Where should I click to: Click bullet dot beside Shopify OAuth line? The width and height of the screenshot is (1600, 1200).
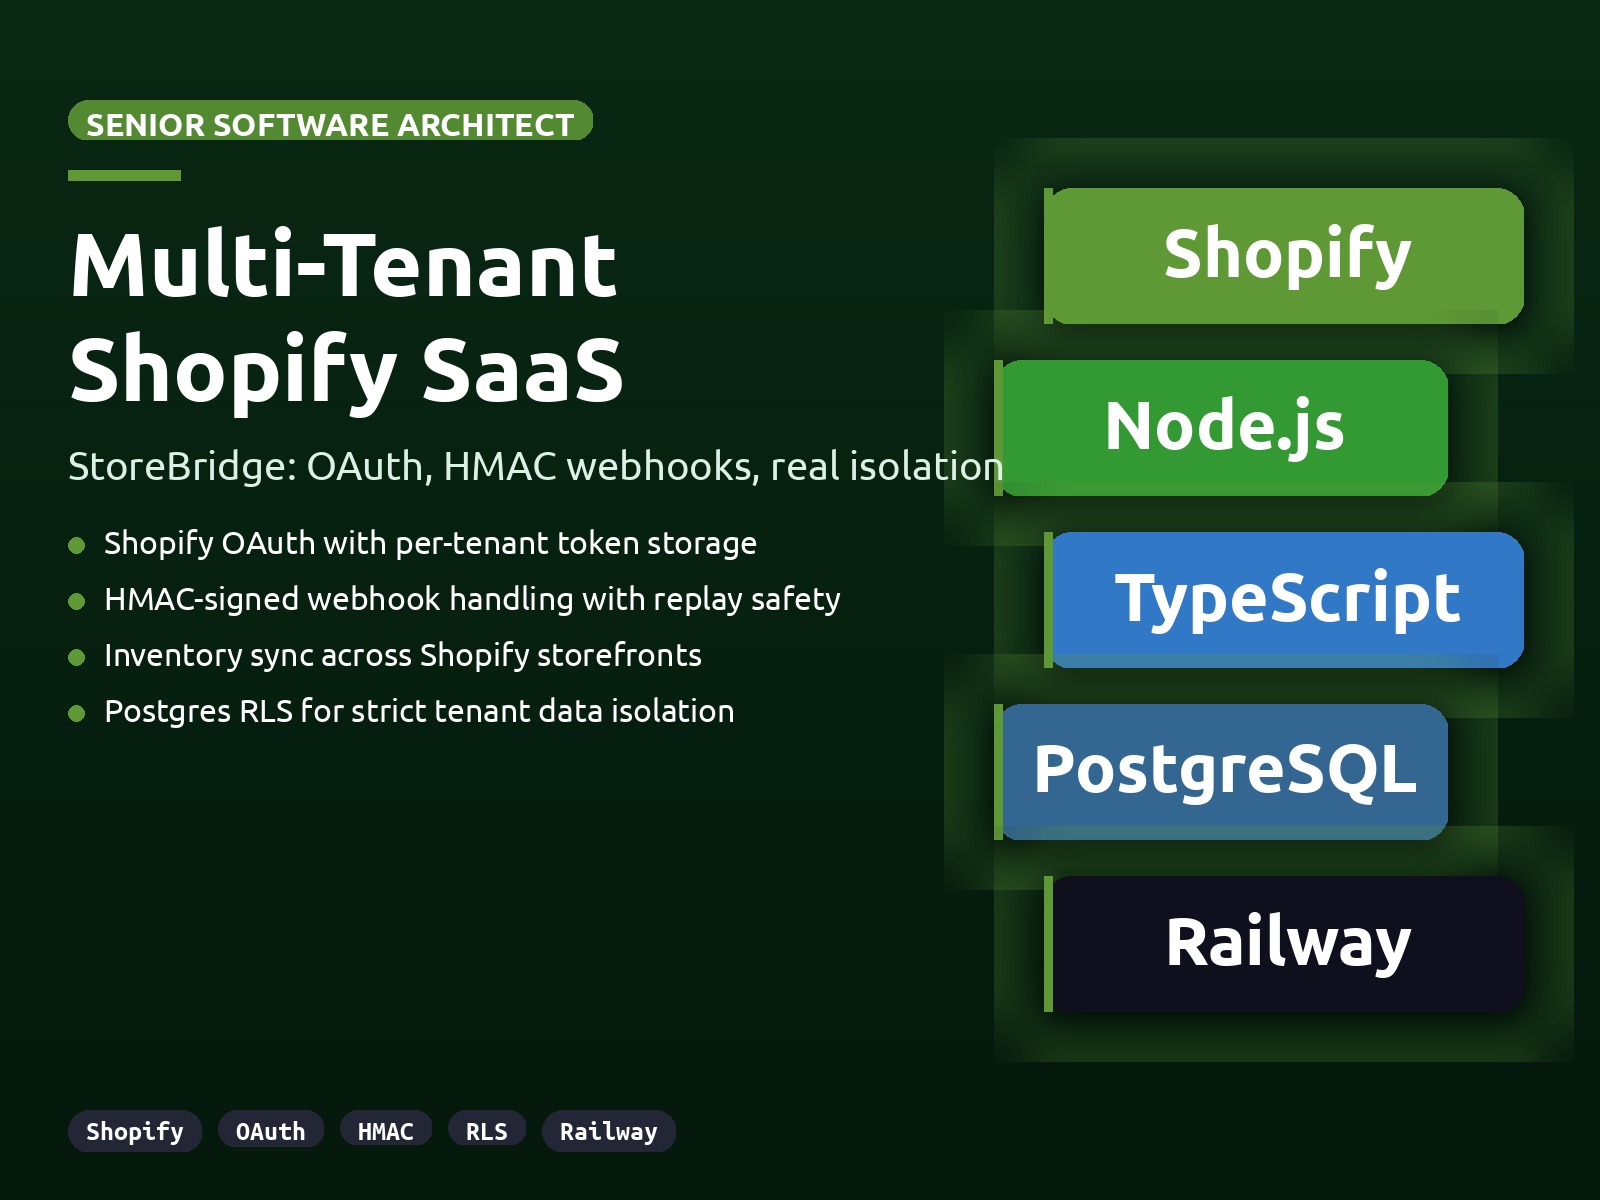(76, 545)
